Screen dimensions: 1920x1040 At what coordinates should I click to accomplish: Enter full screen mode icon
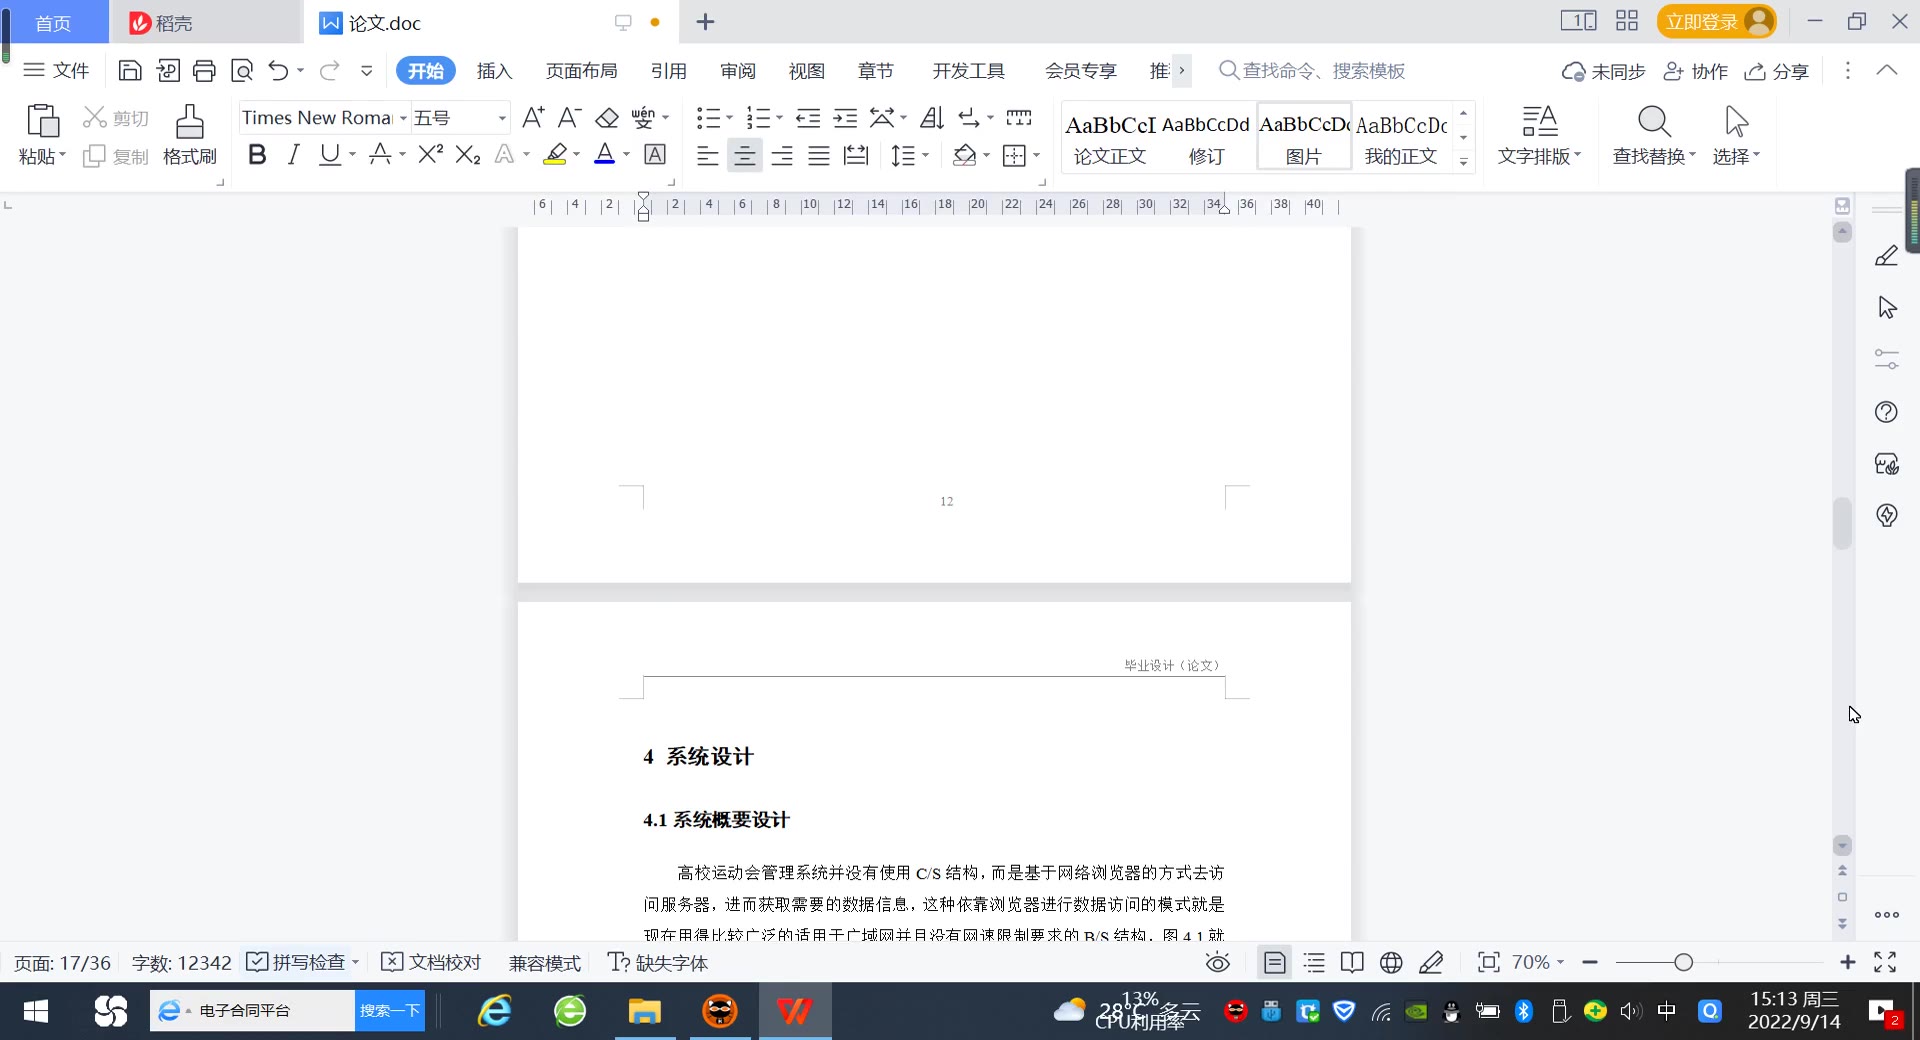(x=1885, y=962)
